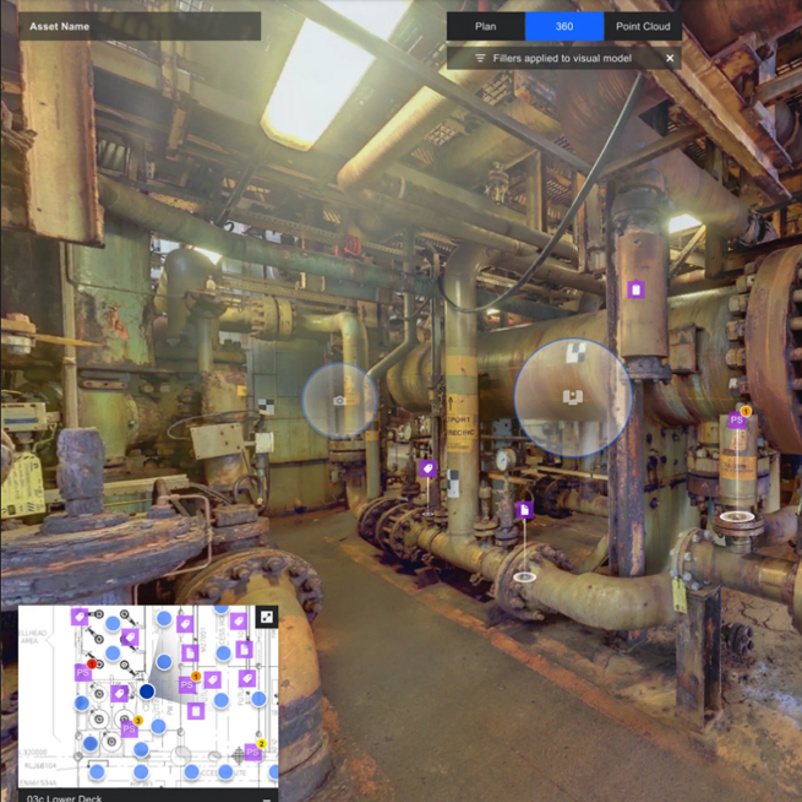Expand the minimap to full size
The width and height of the screenshot is (802, 802).
pyautogui.click(x=266, y=617)
